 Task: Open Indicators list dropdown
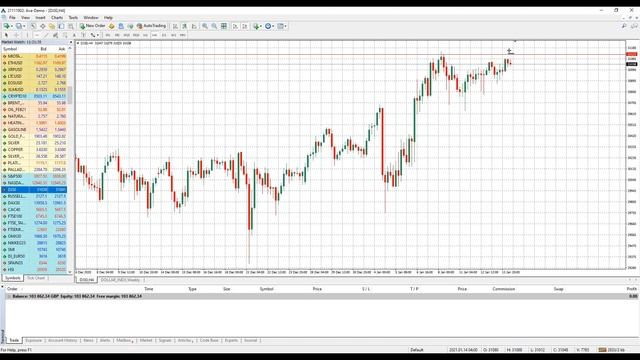[x=257, y=26]
